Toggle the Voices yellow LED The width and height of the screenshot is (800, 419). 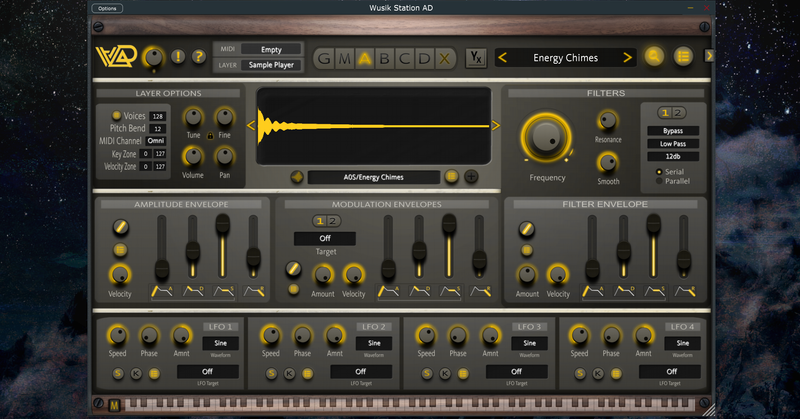116,115
